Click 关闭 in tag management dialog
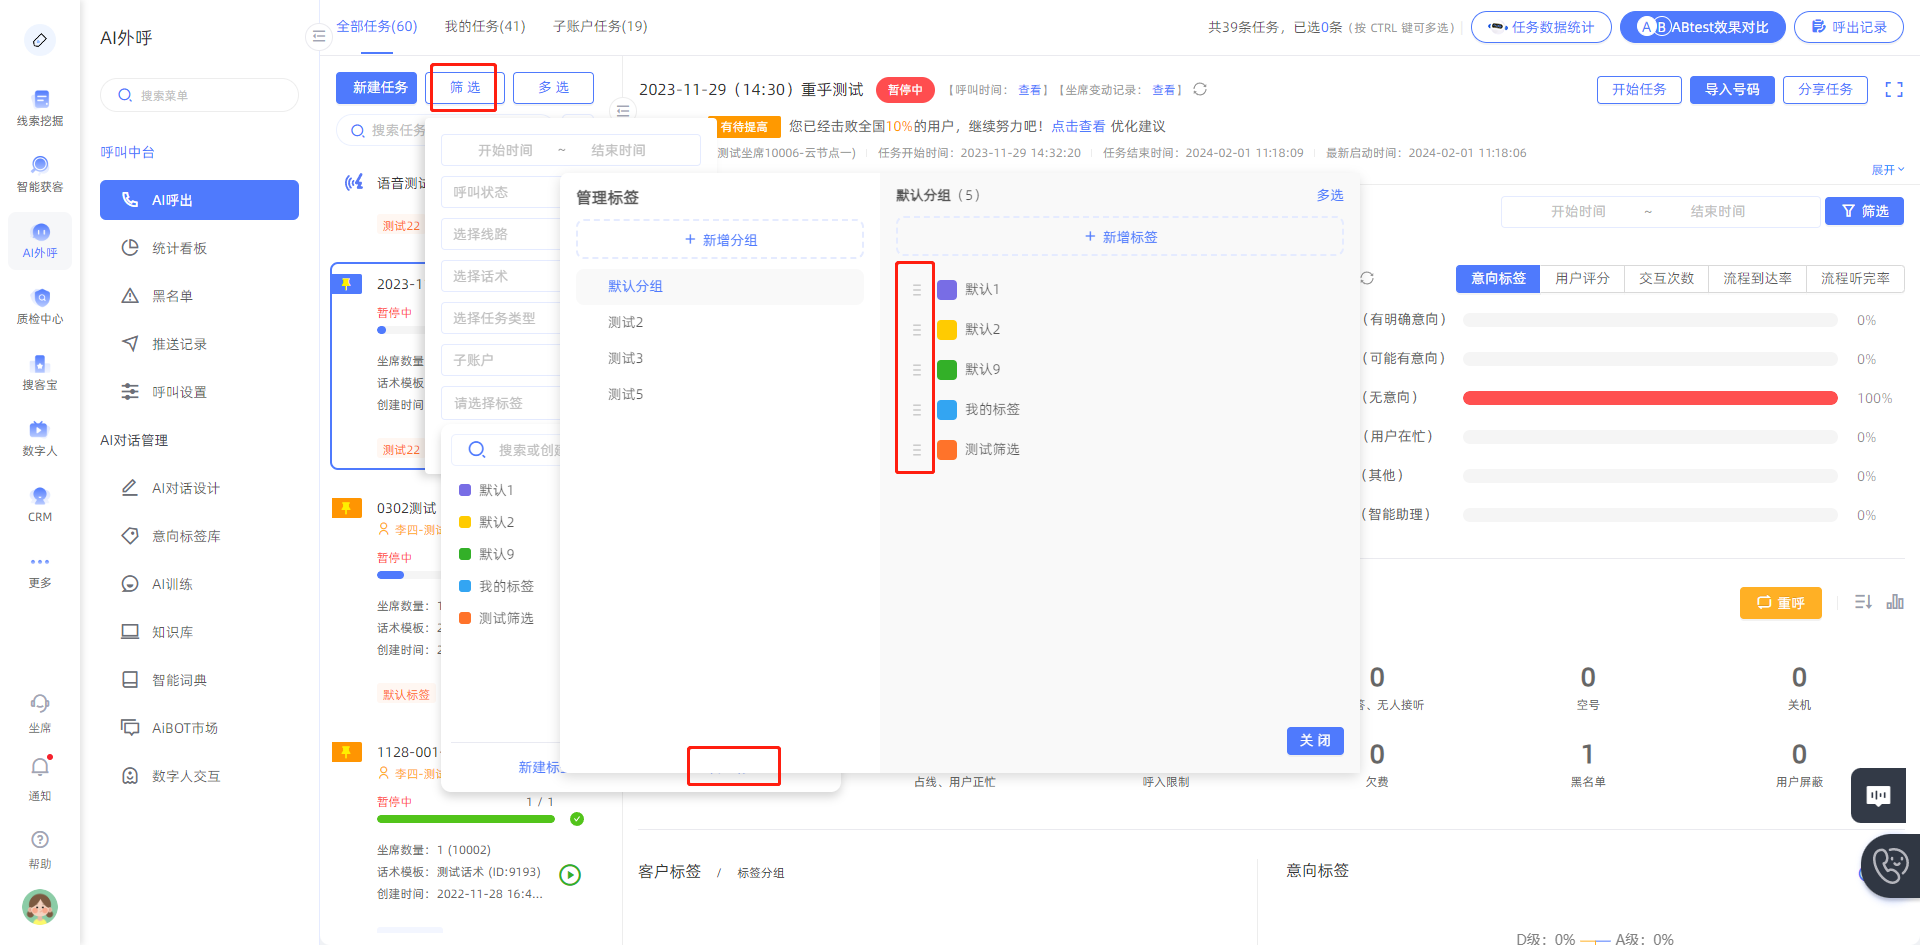 (1315, 741)
